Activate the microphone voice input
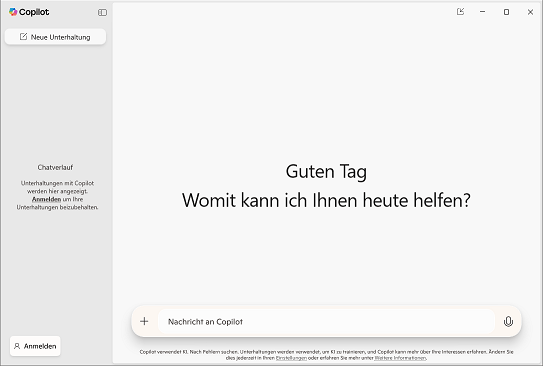 [x=508, y=322]
